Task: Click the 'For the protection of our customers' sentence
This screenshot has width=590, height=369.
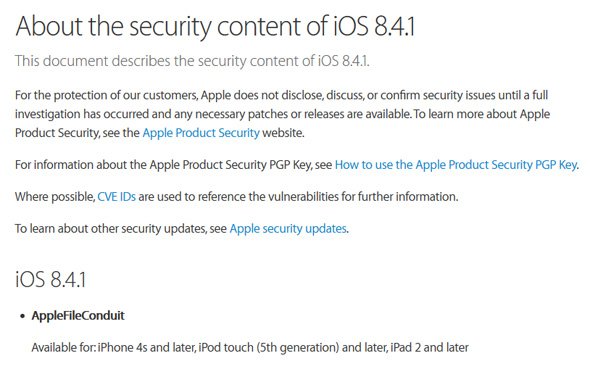Action: point(107,95)
